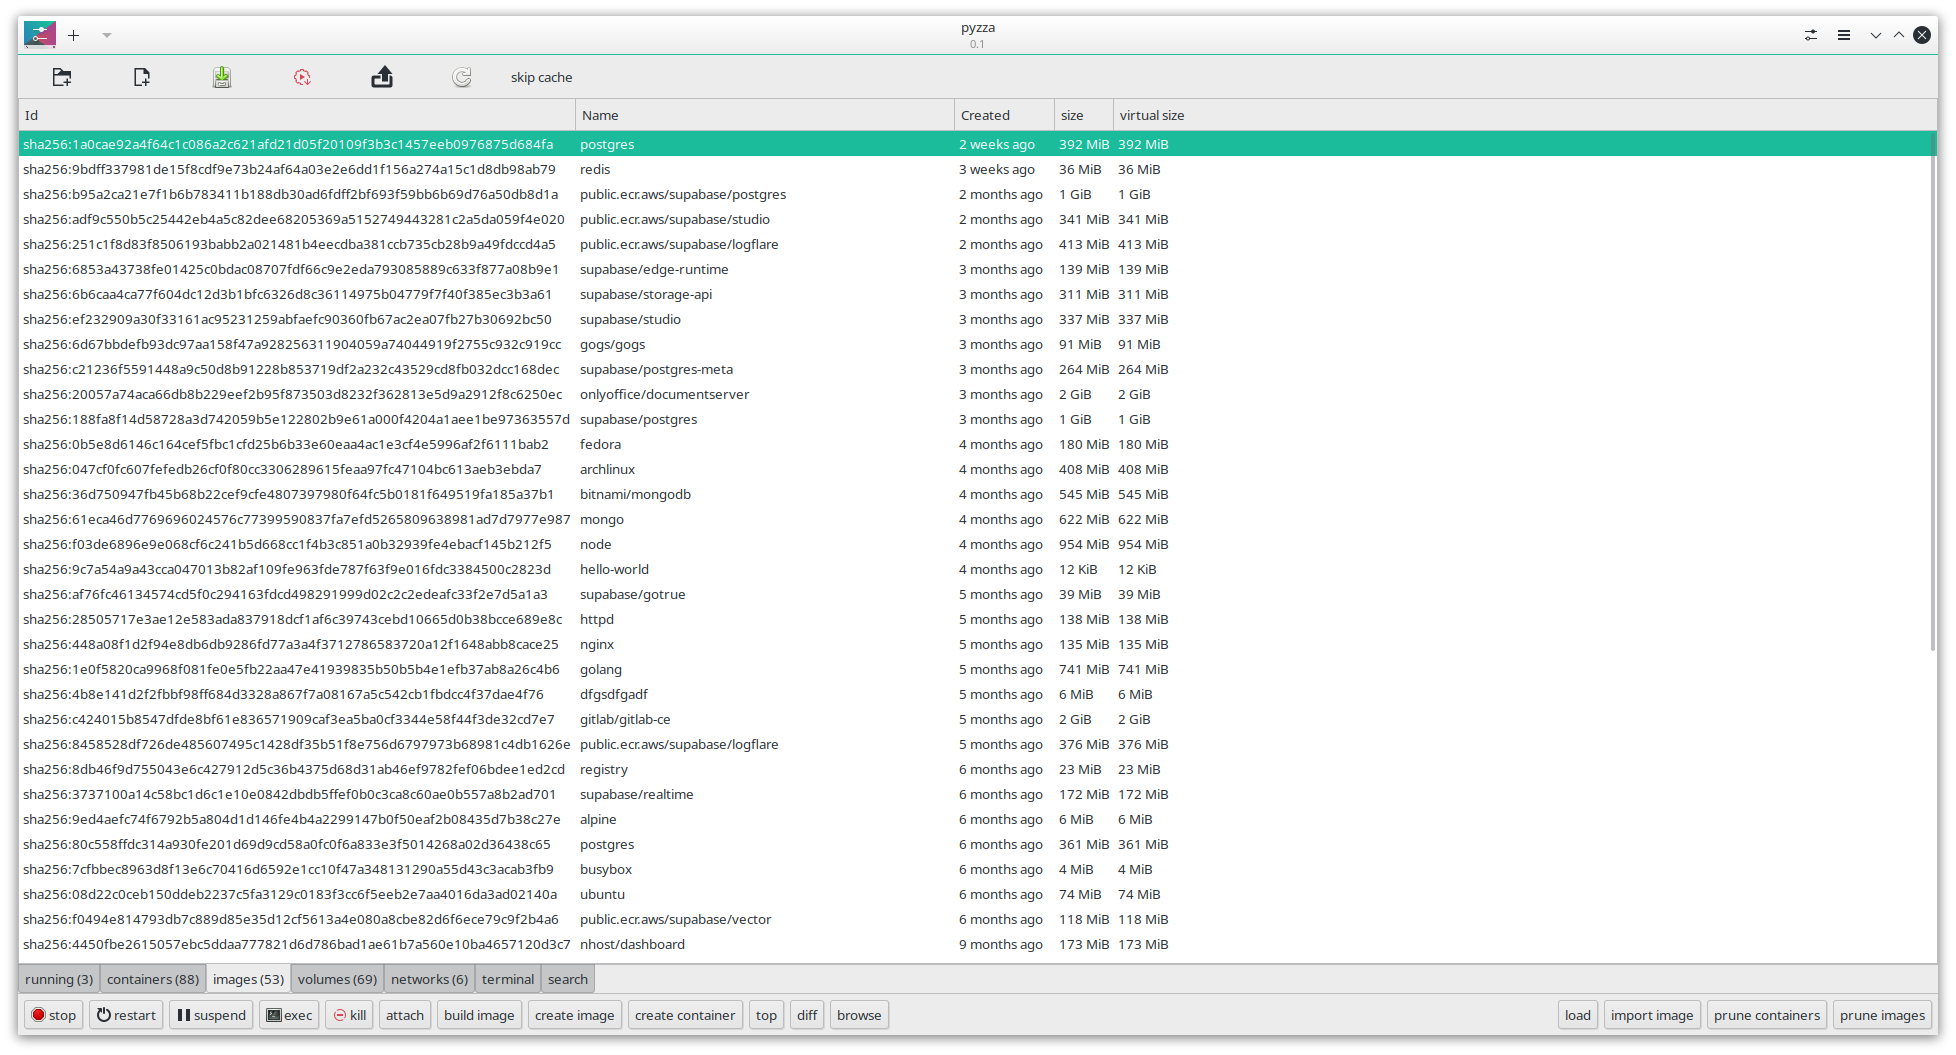Switch to the containers (88) tab

[x=153, y=979]
